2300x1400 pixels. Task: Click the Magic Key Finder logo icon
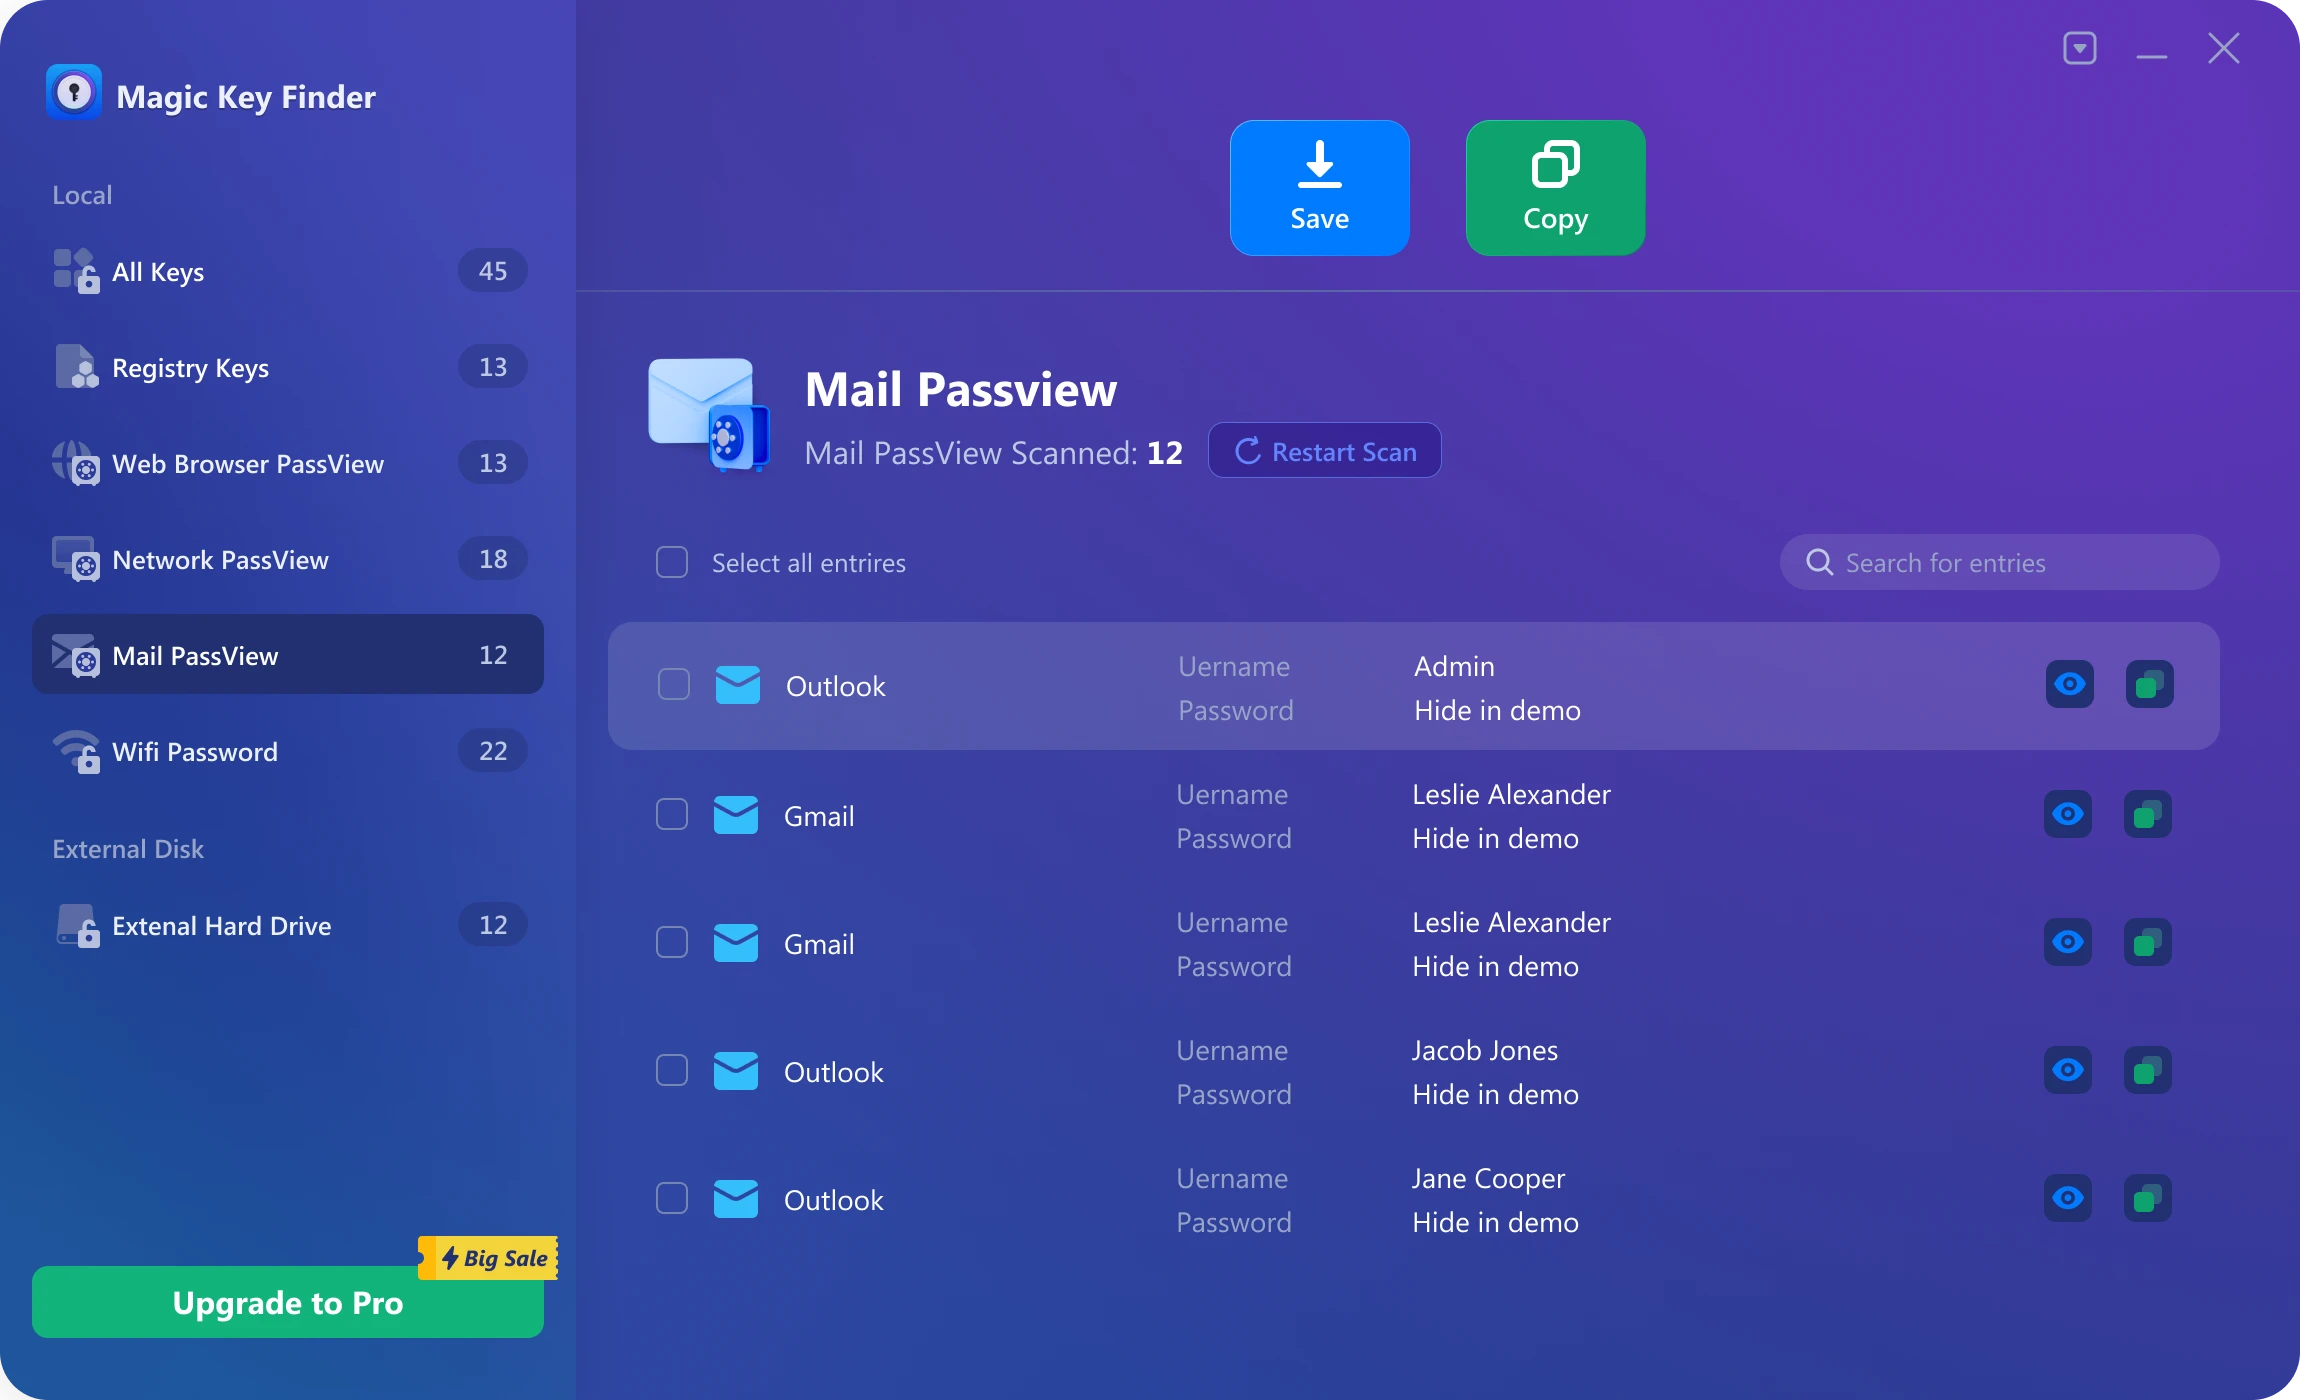[x=75, y=92]
